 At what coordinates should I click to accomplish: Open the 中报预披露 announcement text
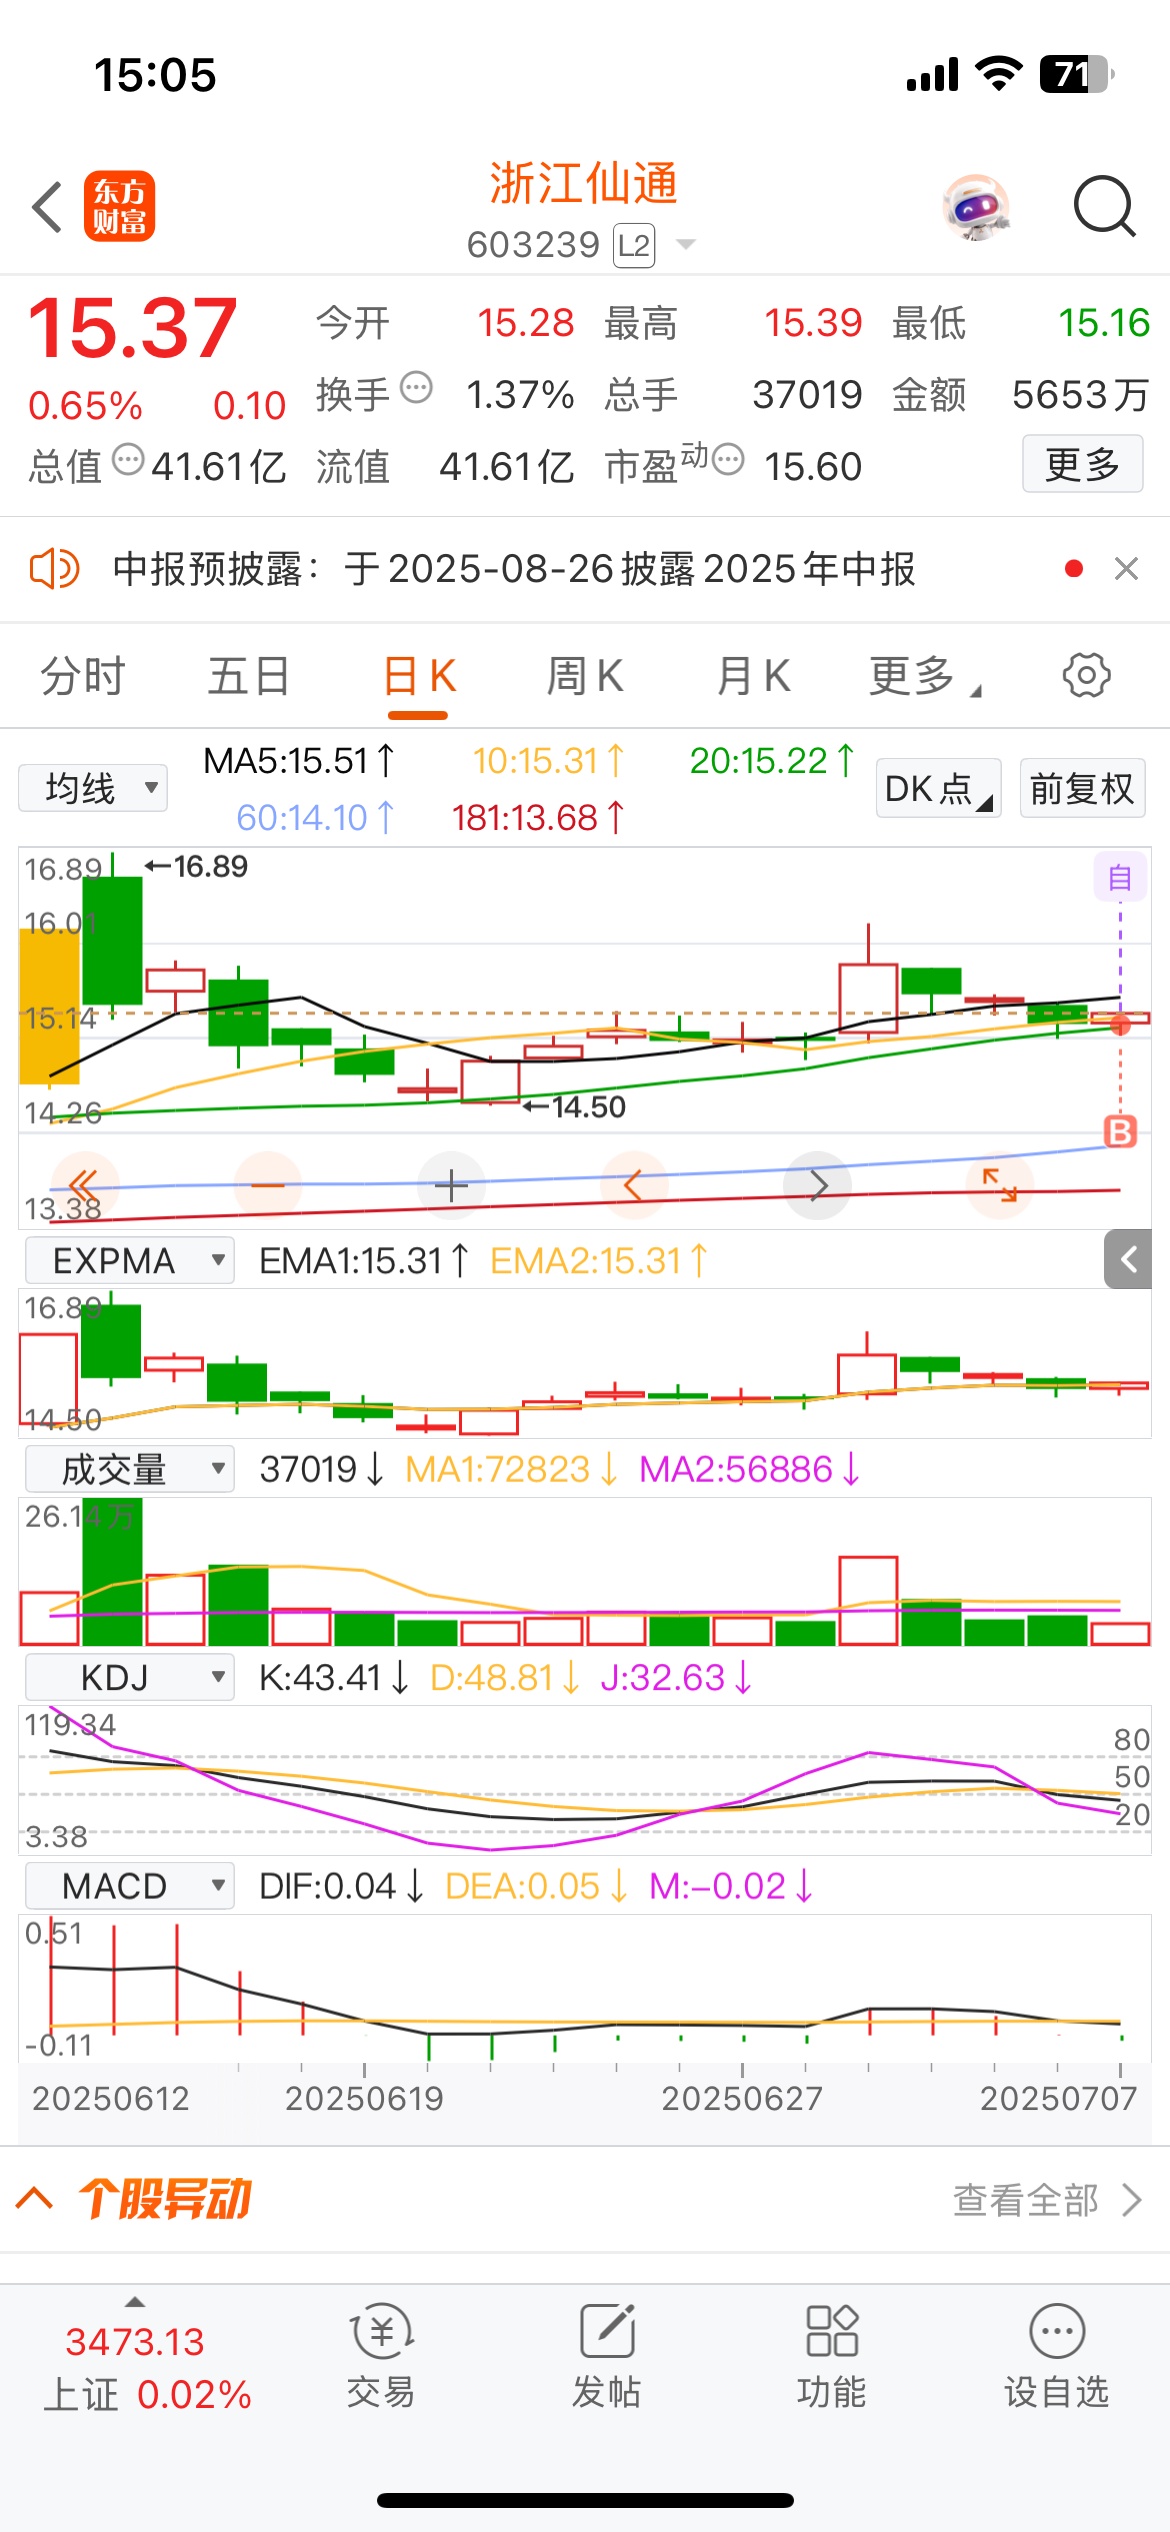point(514,569)
